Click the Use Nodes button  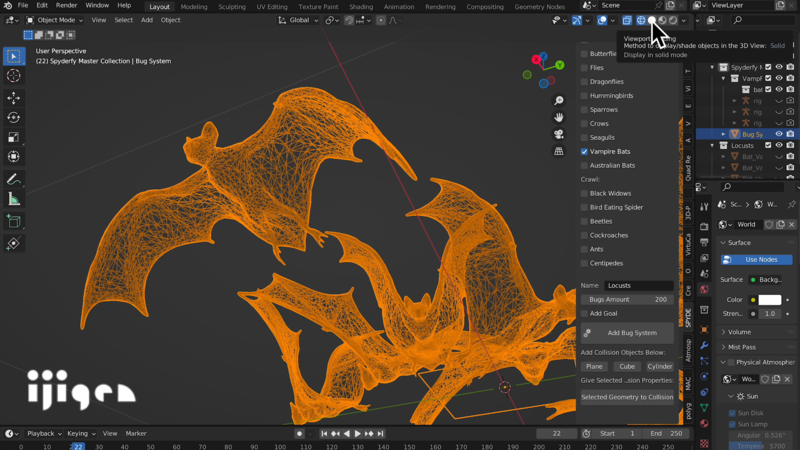point(757,260)
